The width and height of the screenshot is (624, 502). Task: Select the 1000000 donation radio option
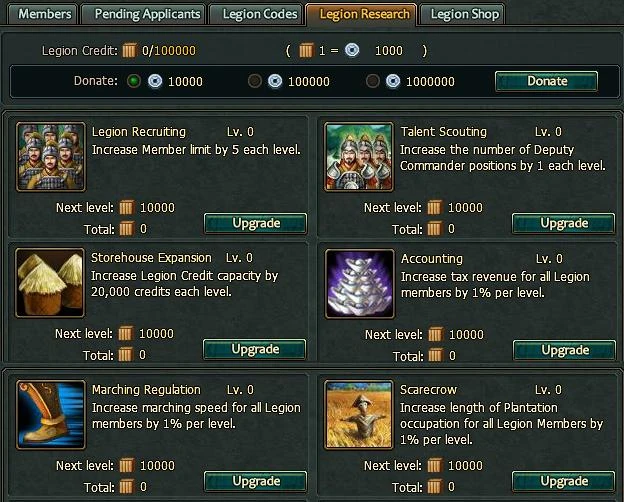[372, 81]
